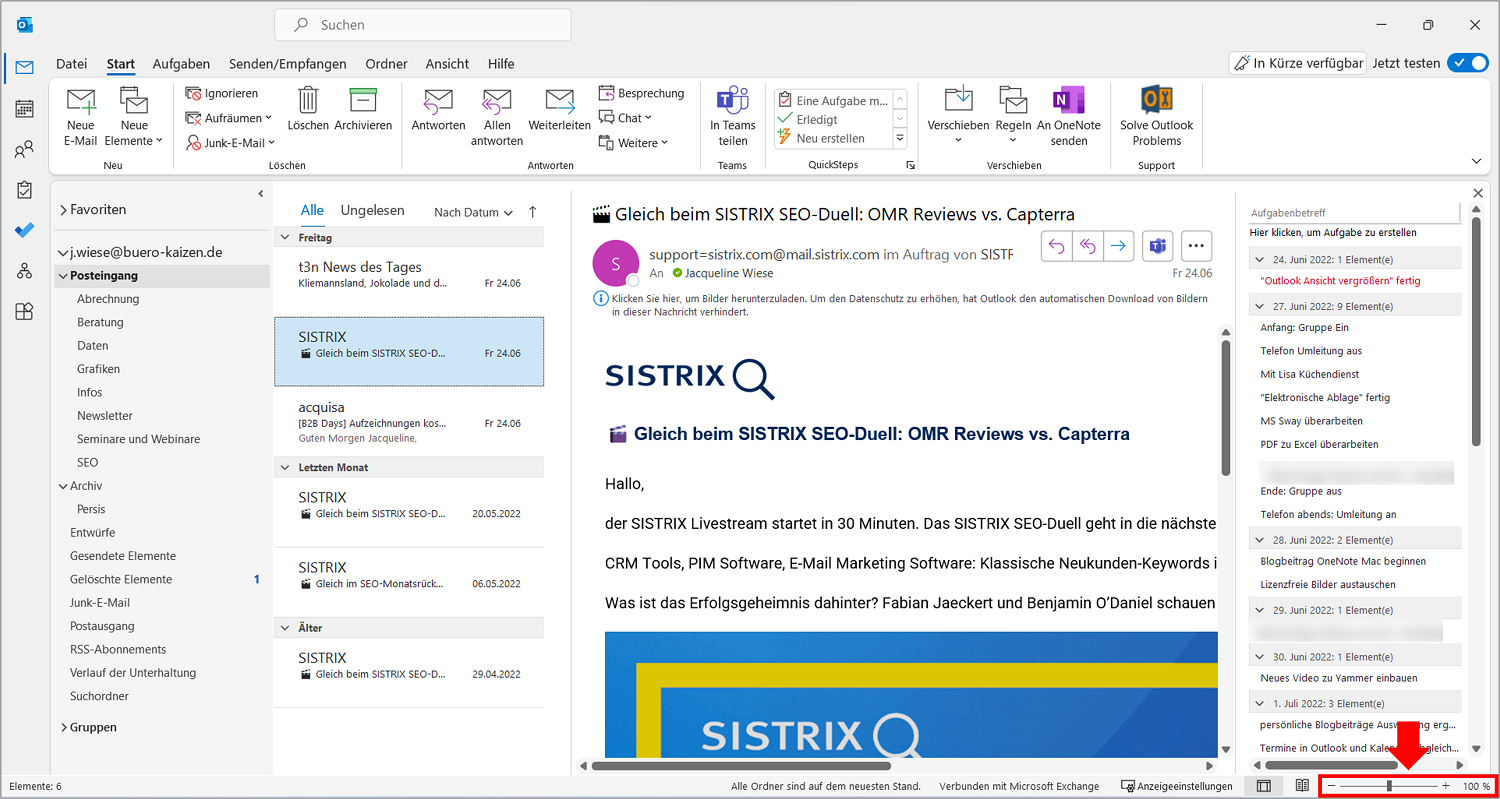This screenshot has height=799, width=1500.
Task: Create a Besprechung from the email
Action: tap(641, 93)
